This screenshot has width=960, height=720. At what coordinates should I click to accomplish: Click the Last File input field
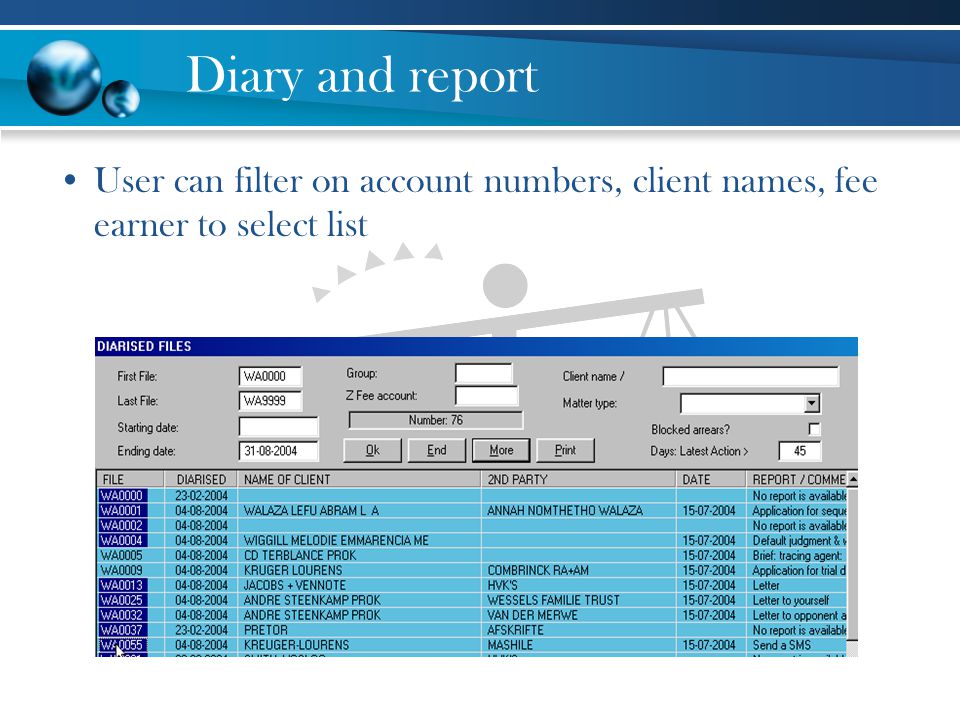pos(270,400)
